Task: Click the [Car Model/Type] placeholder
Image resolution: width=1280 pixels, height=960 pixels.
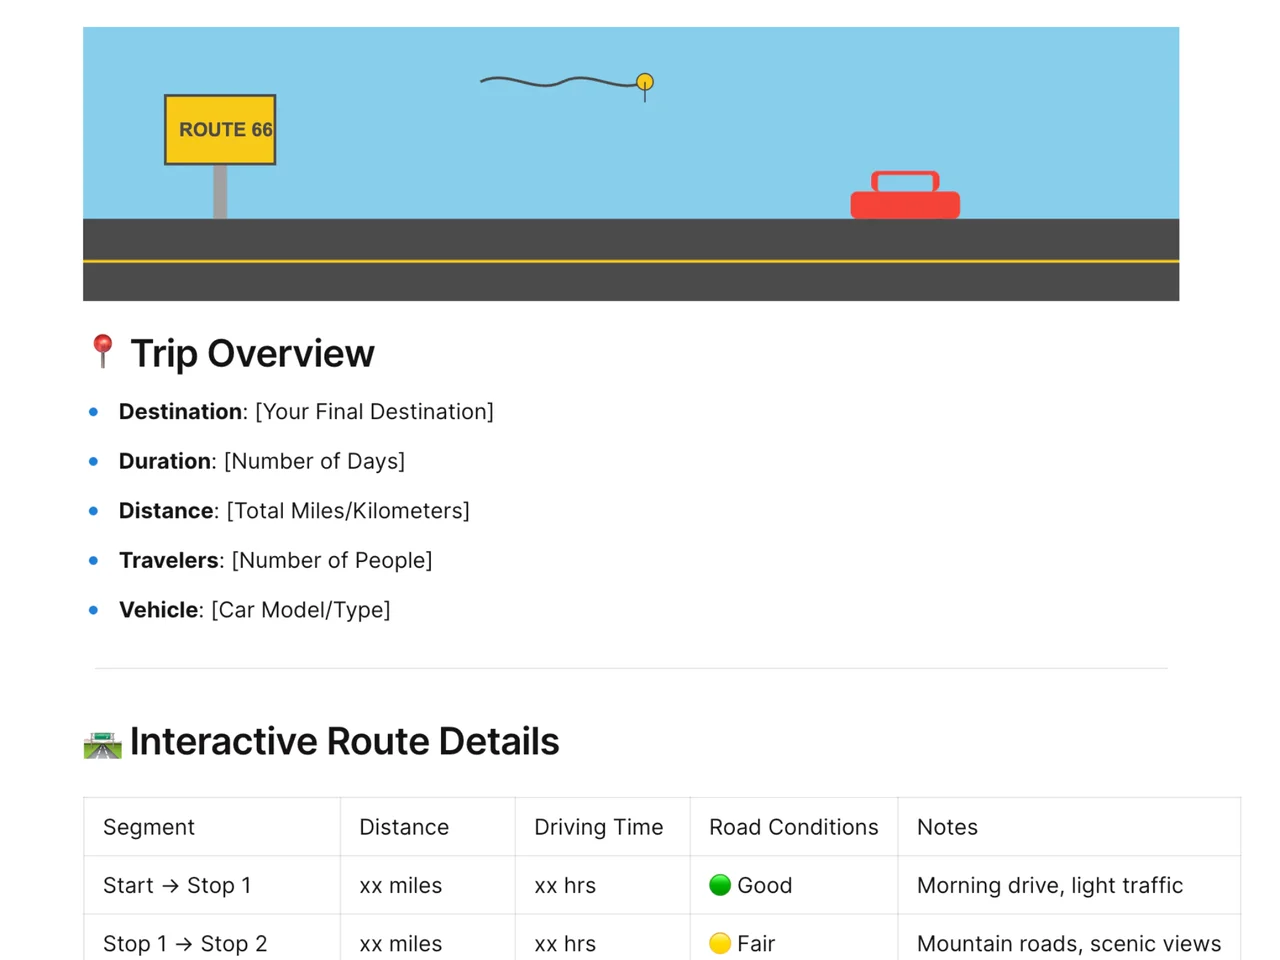Action: 301,610
